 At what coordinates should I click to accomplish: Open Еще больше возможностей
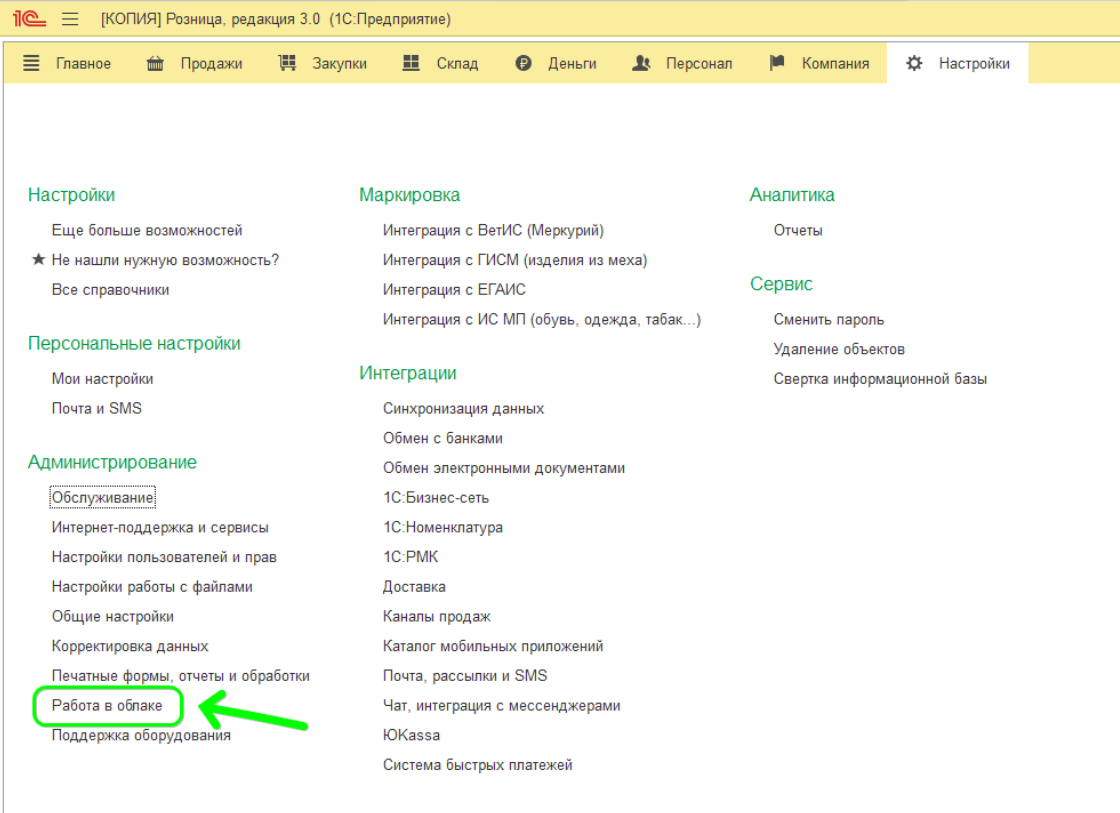click(x=147, y=230)
